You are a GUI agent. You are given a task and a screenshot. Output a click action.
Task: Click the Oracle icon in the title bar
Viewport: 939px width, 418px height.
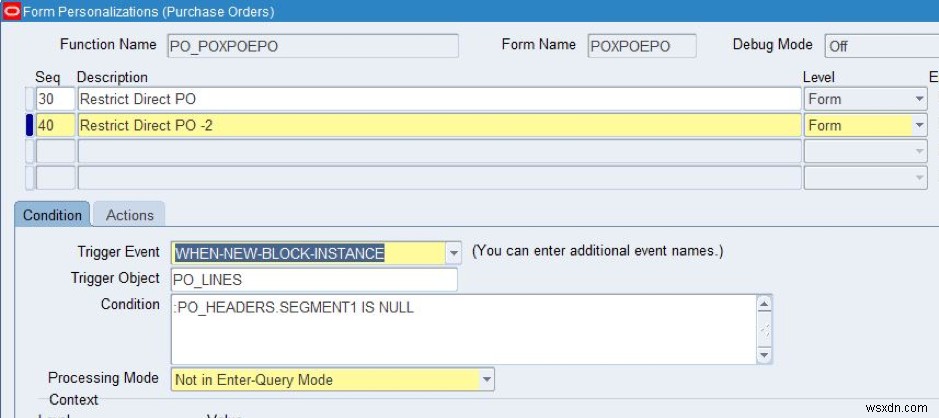coord(11,11)
